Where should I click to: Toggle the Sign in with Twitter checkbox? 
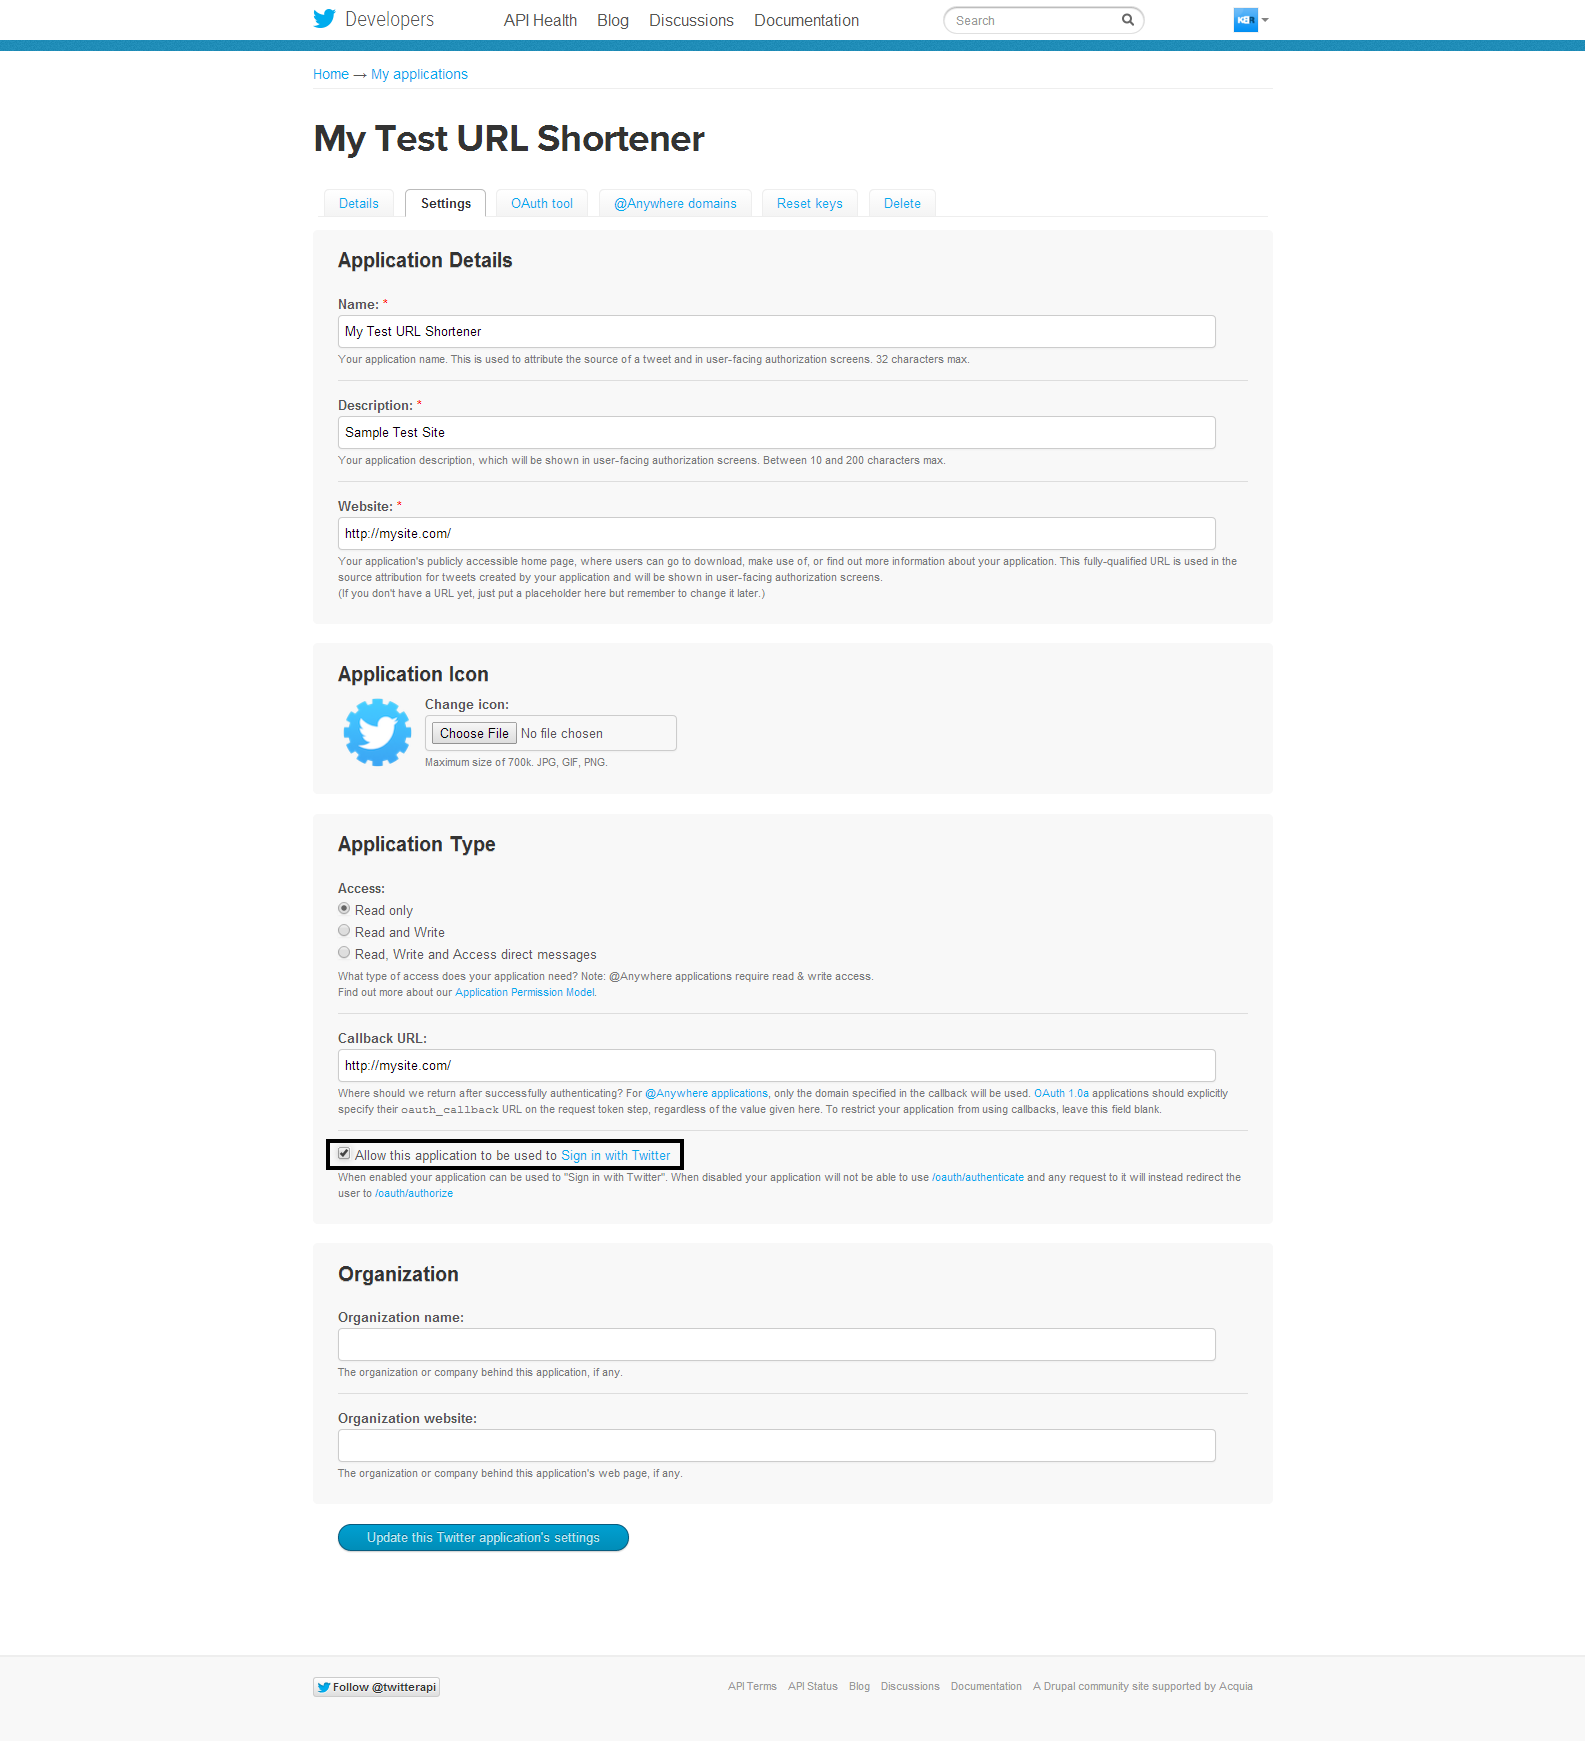(x=344, y=1154)
